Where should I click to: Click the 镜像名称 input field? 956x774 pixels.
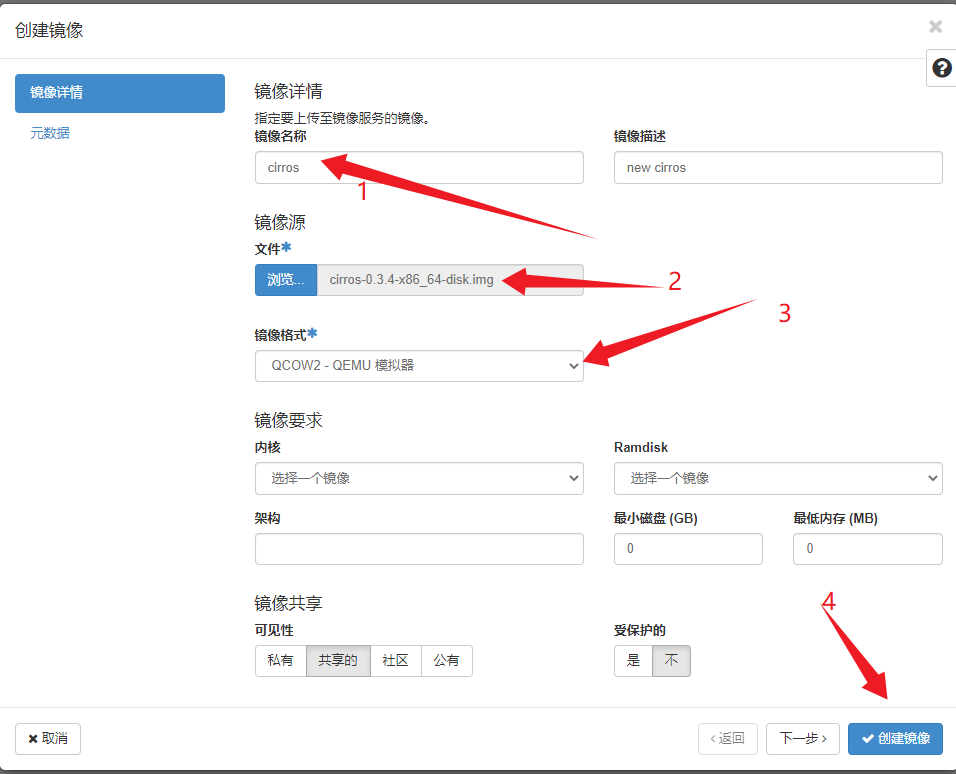click(x=419, y=168)
